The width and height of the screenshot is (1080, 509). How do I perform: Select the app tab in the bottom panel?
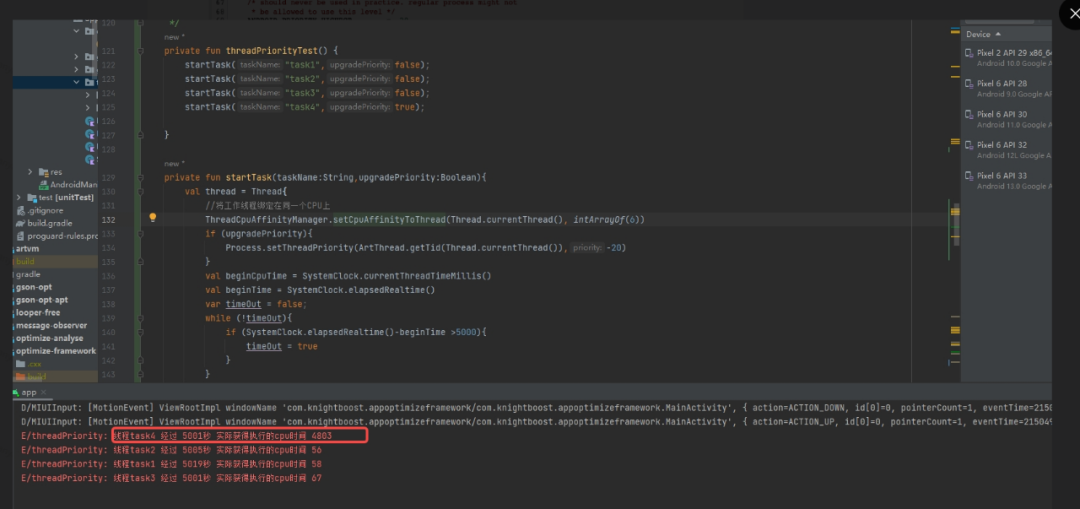tap(28, 393)
